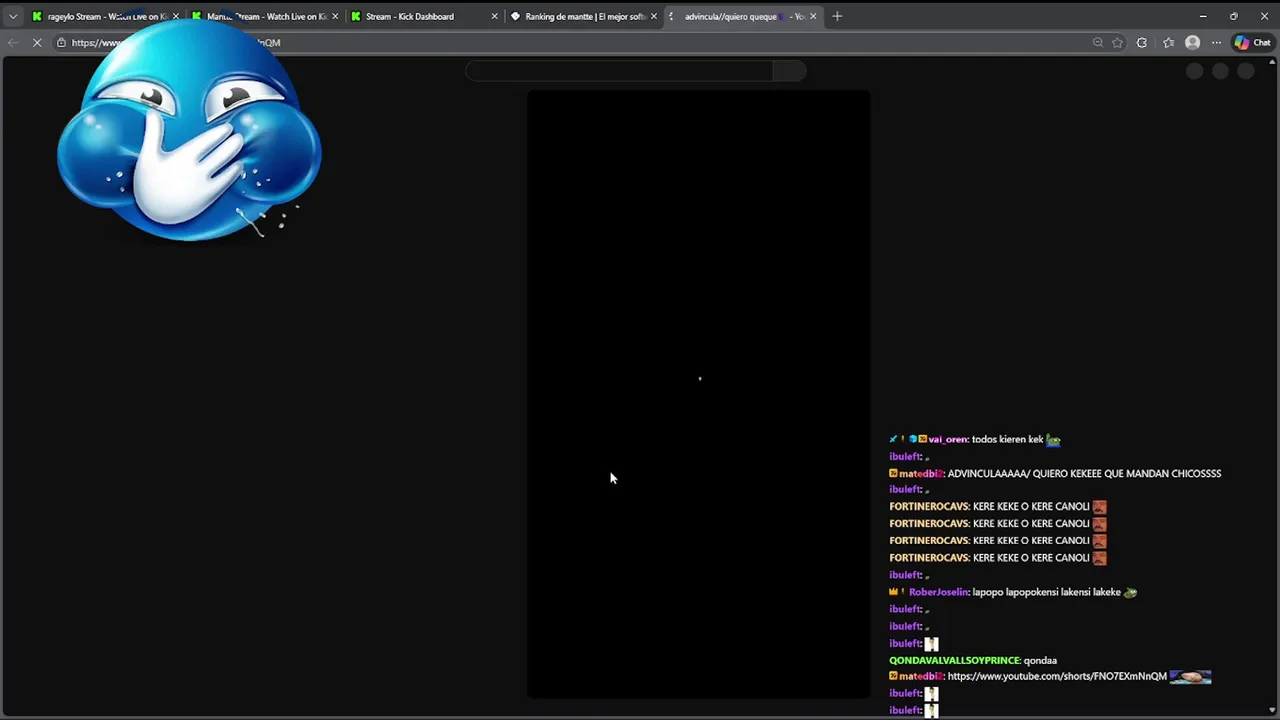Open the browser extensions menu

coord(1142,42)
